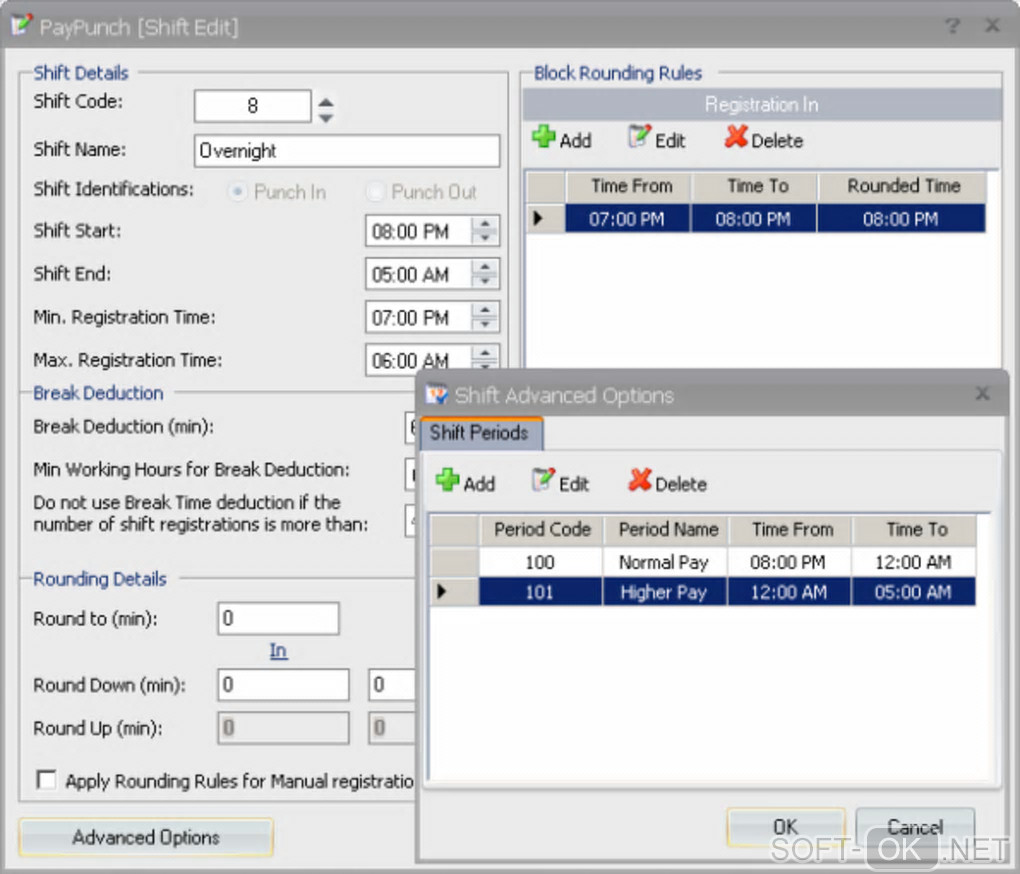This screenshot has width=1020, height=874.
Task: Click the Shift Start time field
Action: pyautogui.click(x=420, y=231)
